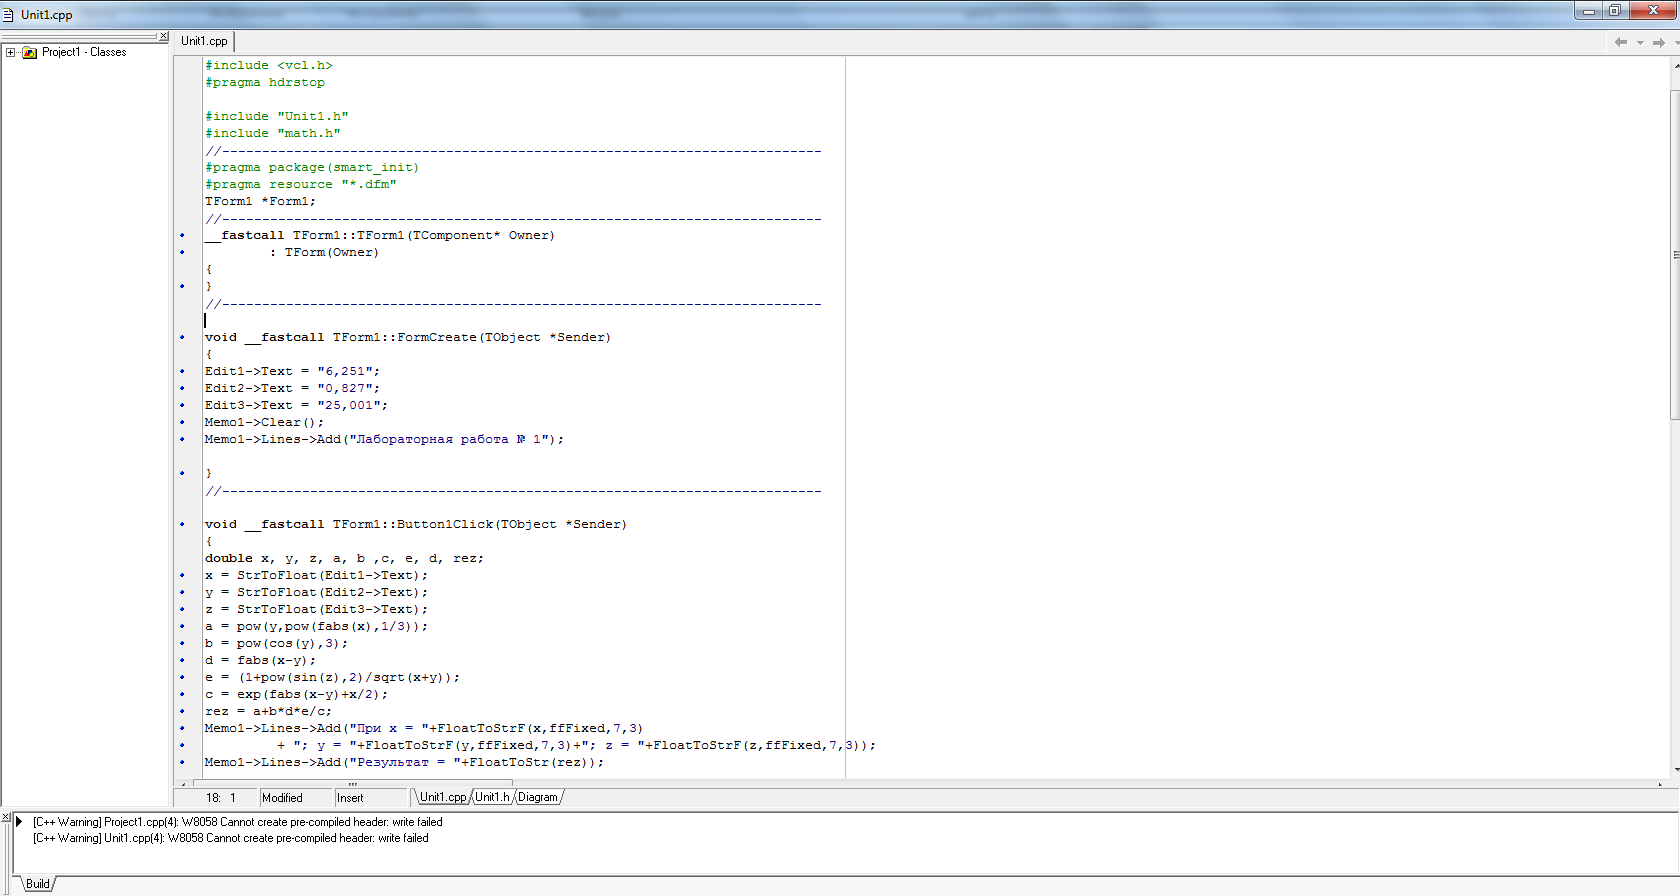Click the arrow marker beside Project1.cpp warning
The image size is (1680, 896).
click(x=19, y=822)
